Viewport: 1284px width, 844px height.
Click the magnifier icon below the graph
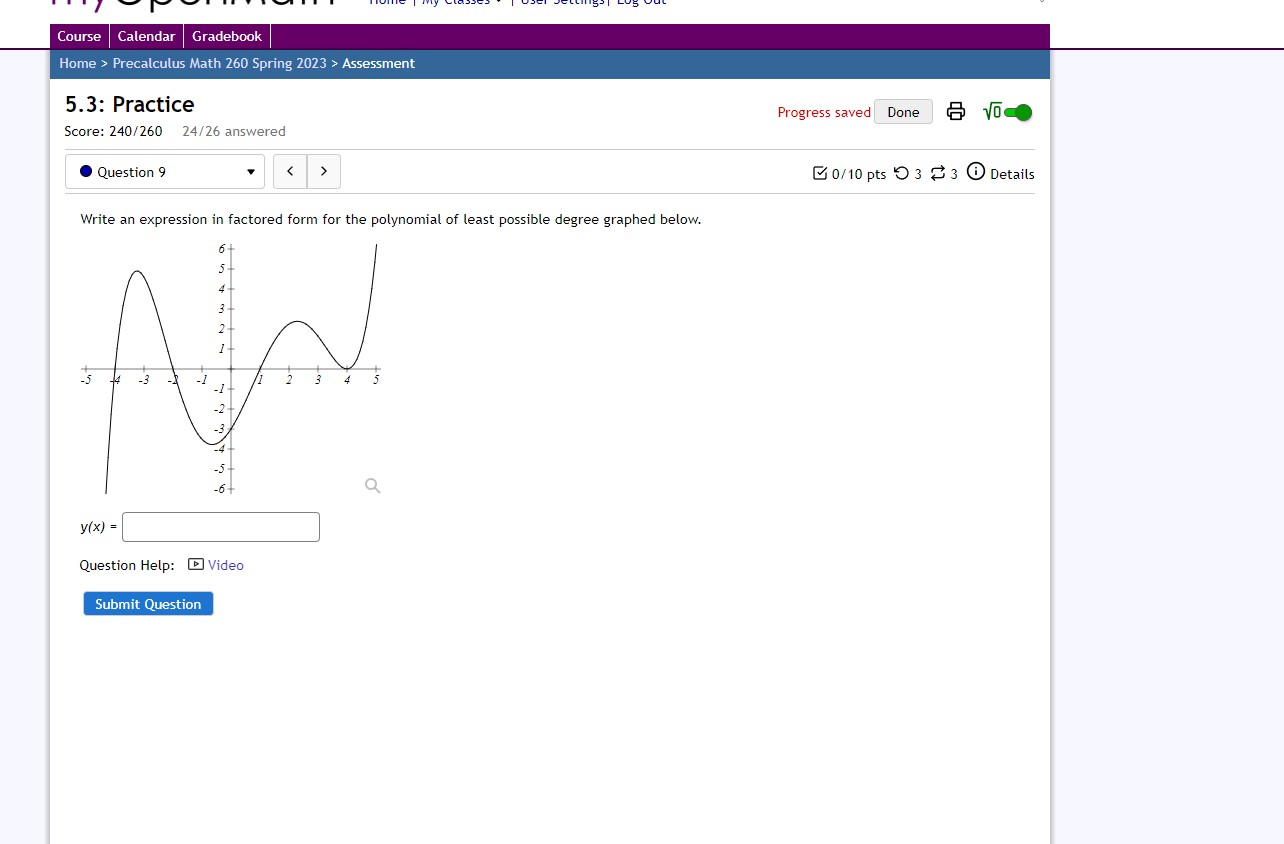click(x=372, y=486)
